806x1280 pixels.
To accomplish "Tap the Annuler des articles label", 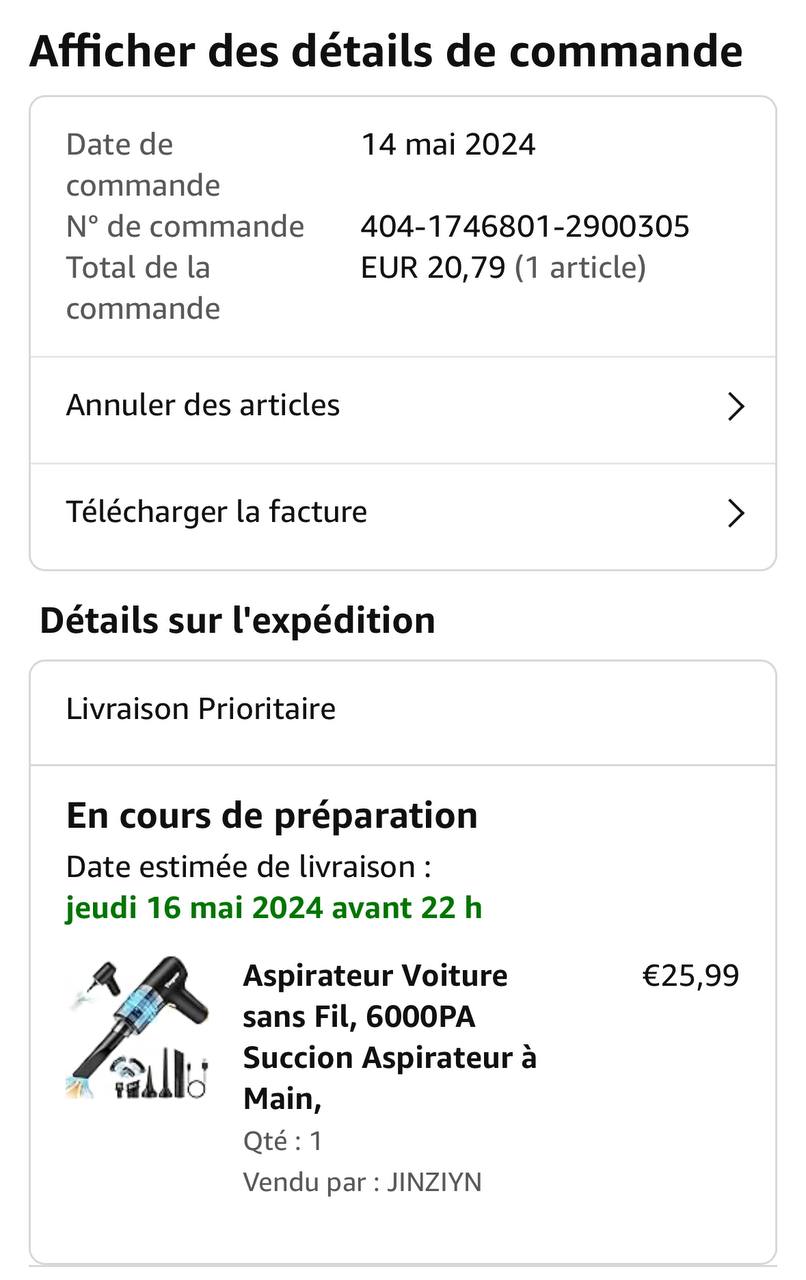I will click(x=203, y=405).
